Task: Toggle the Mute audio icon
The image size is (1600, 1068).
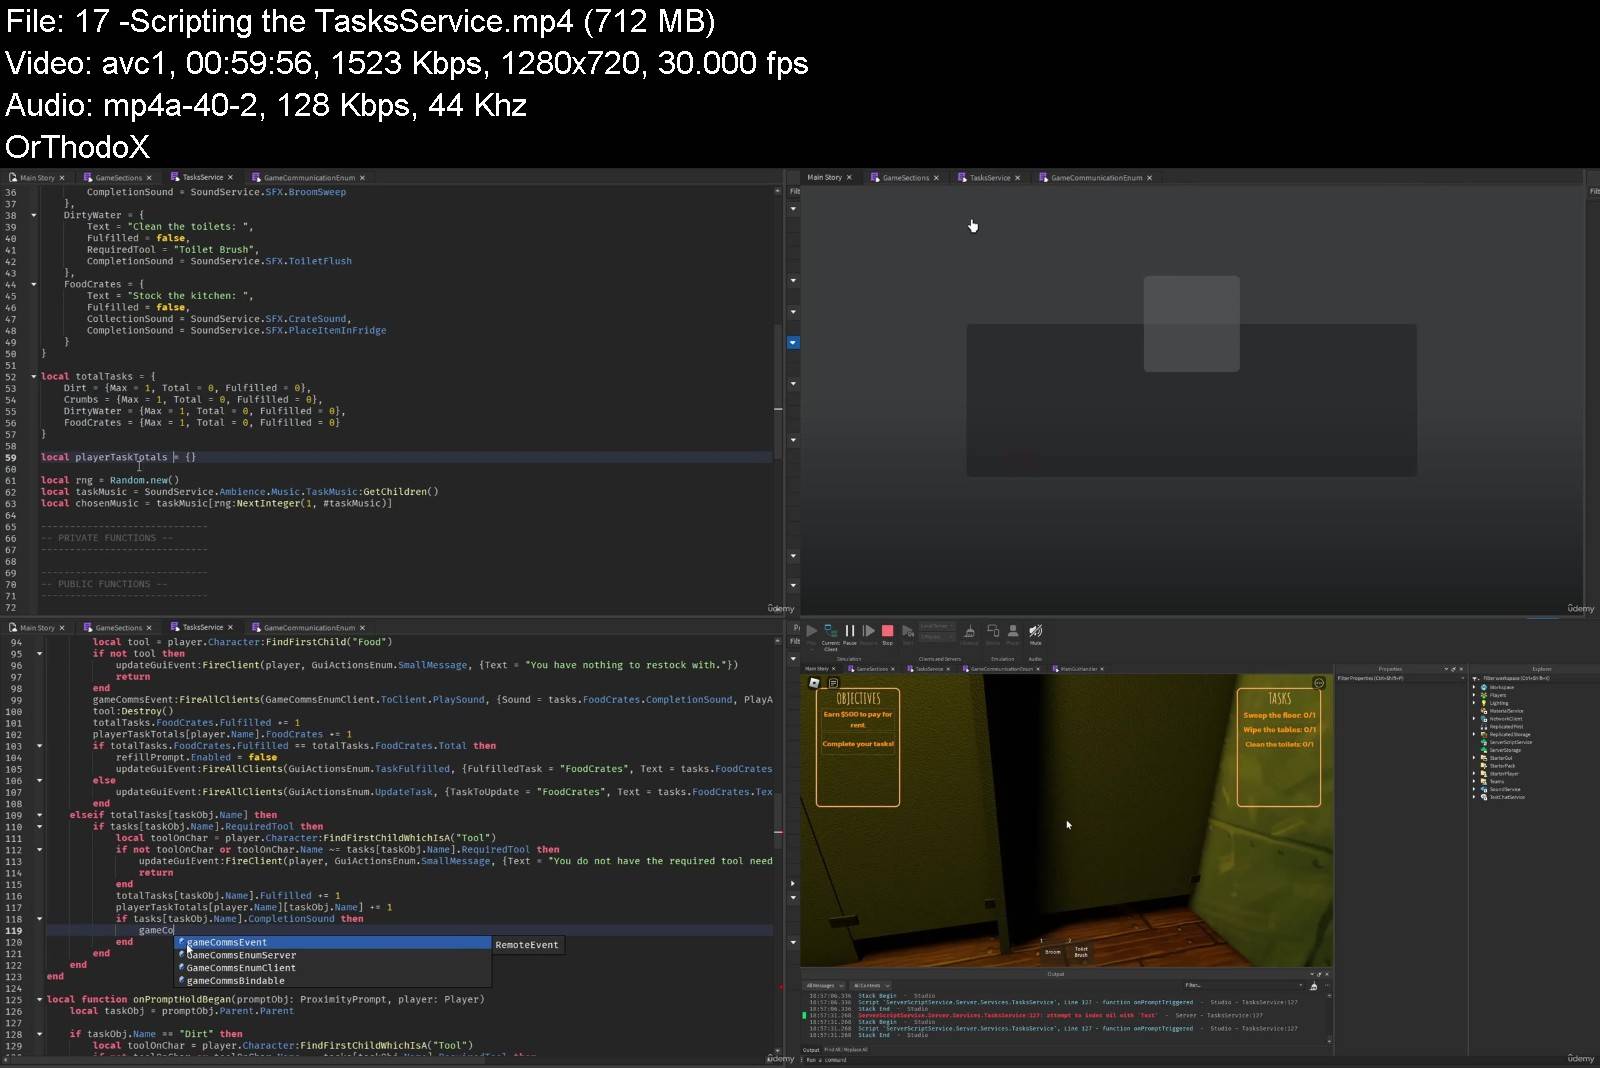Action: coord(1036,631)
